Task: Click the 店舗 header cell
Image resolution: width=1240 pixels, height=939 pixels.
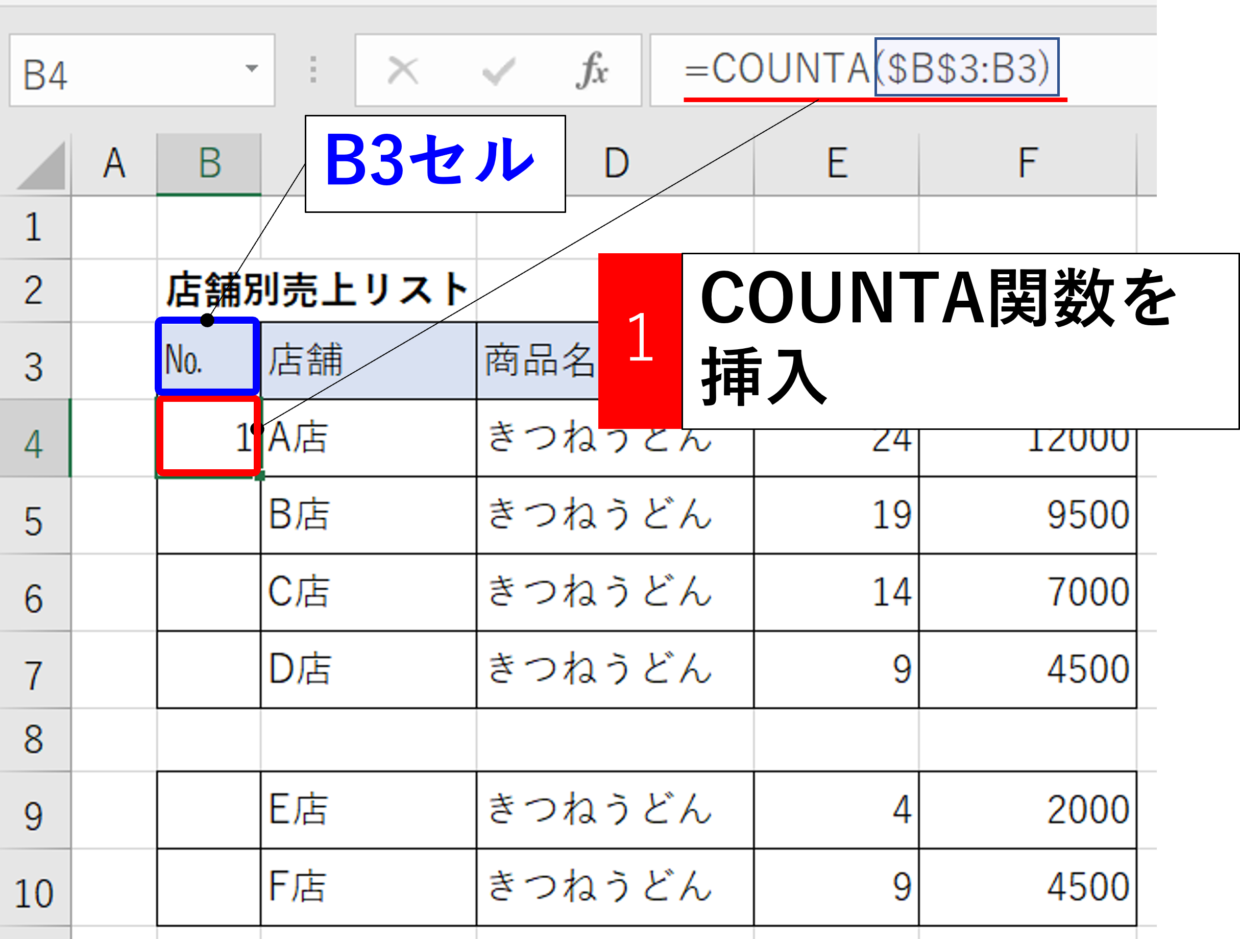Action: point(368,360)
